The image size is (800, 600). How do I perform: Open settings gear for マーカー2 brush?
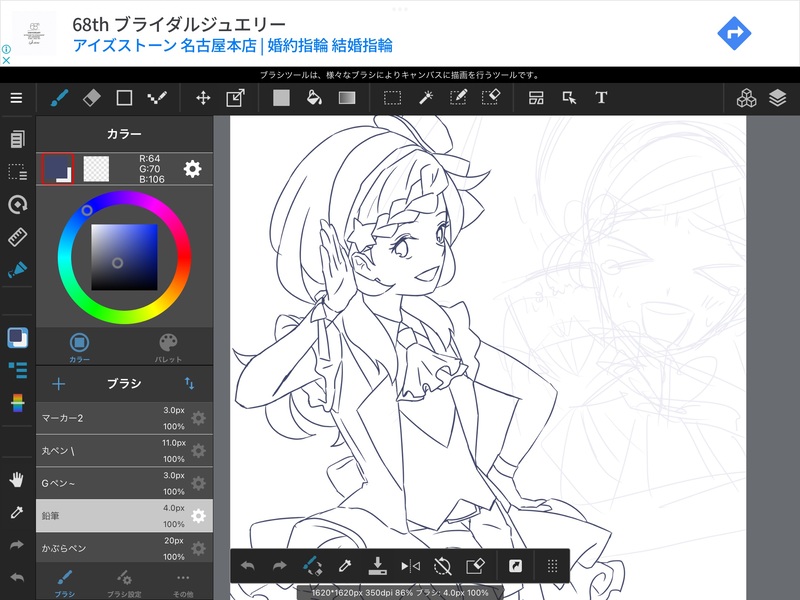pos(198,418)
